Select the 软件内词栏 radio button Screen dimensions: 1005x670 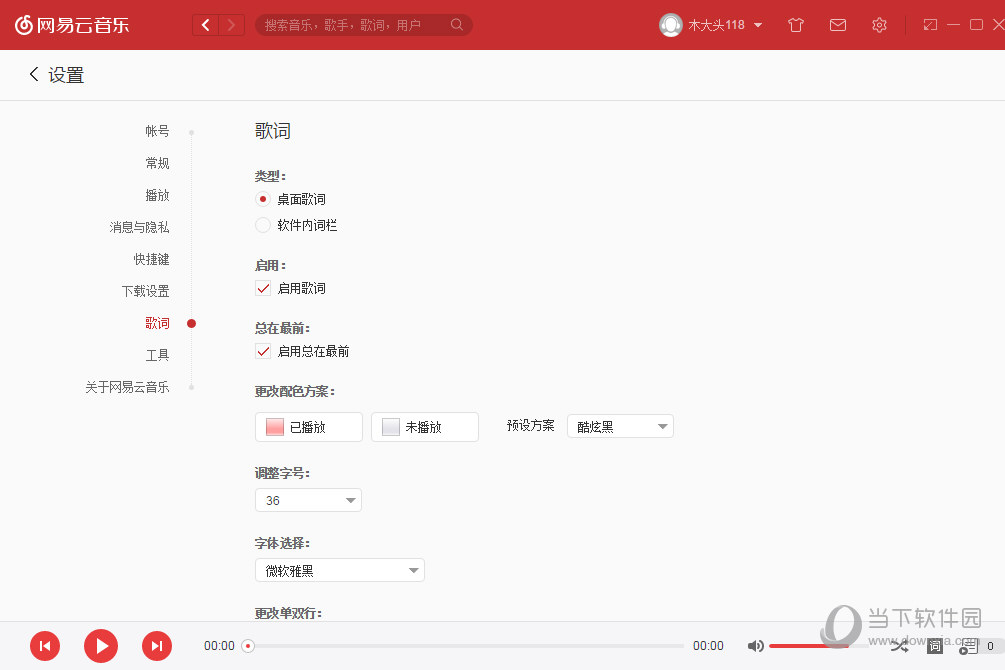(x=262, y=225)
